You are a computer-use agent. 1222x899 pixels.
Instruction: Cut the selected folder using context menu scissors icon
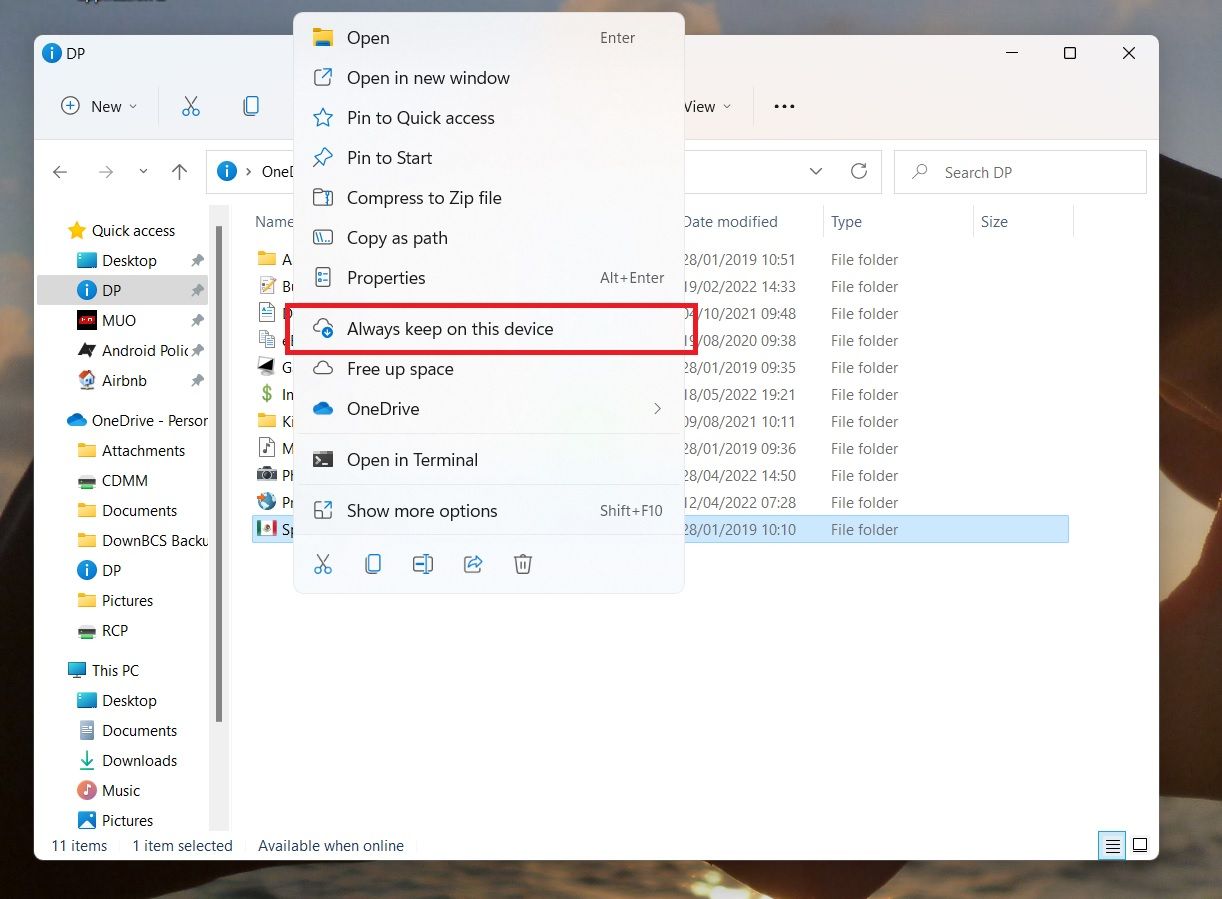[x=323, y=563]
